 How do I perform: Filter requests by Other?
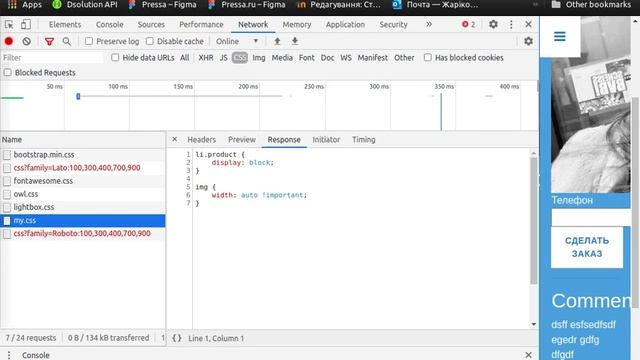coord(404,58)
